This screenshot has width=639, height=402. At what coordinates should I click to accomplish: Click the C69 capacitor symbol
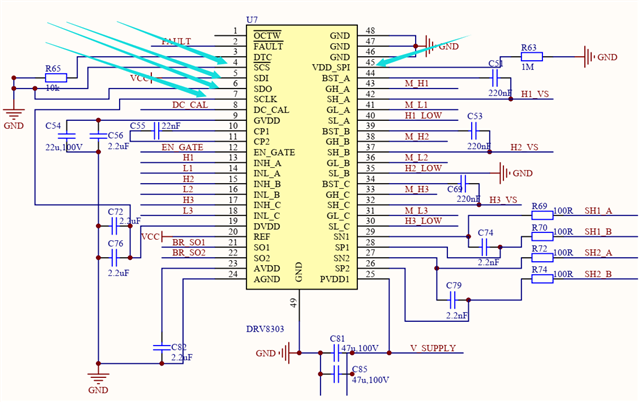click(463, 183)
